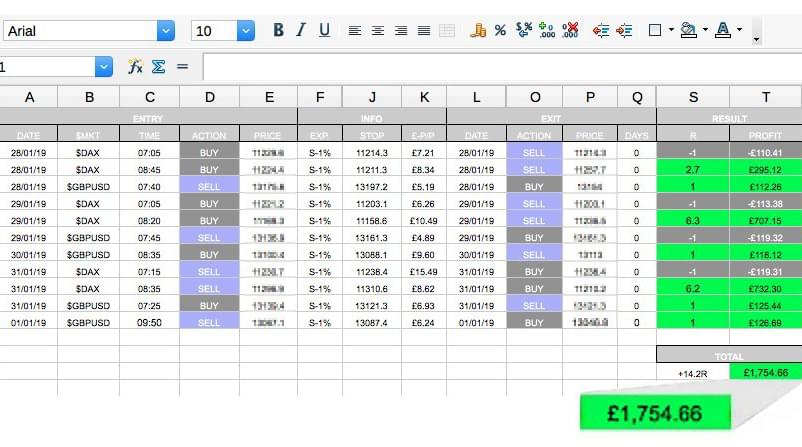
Task: Toggle bold formatting
Action: (x=279, y=31)
